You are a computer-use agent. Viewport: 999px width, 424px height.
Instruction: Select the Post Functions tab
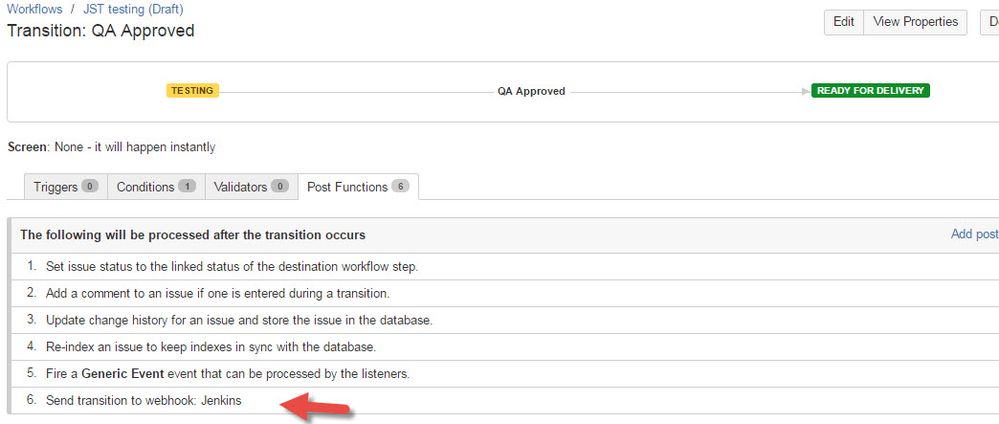tap(358, 187)
